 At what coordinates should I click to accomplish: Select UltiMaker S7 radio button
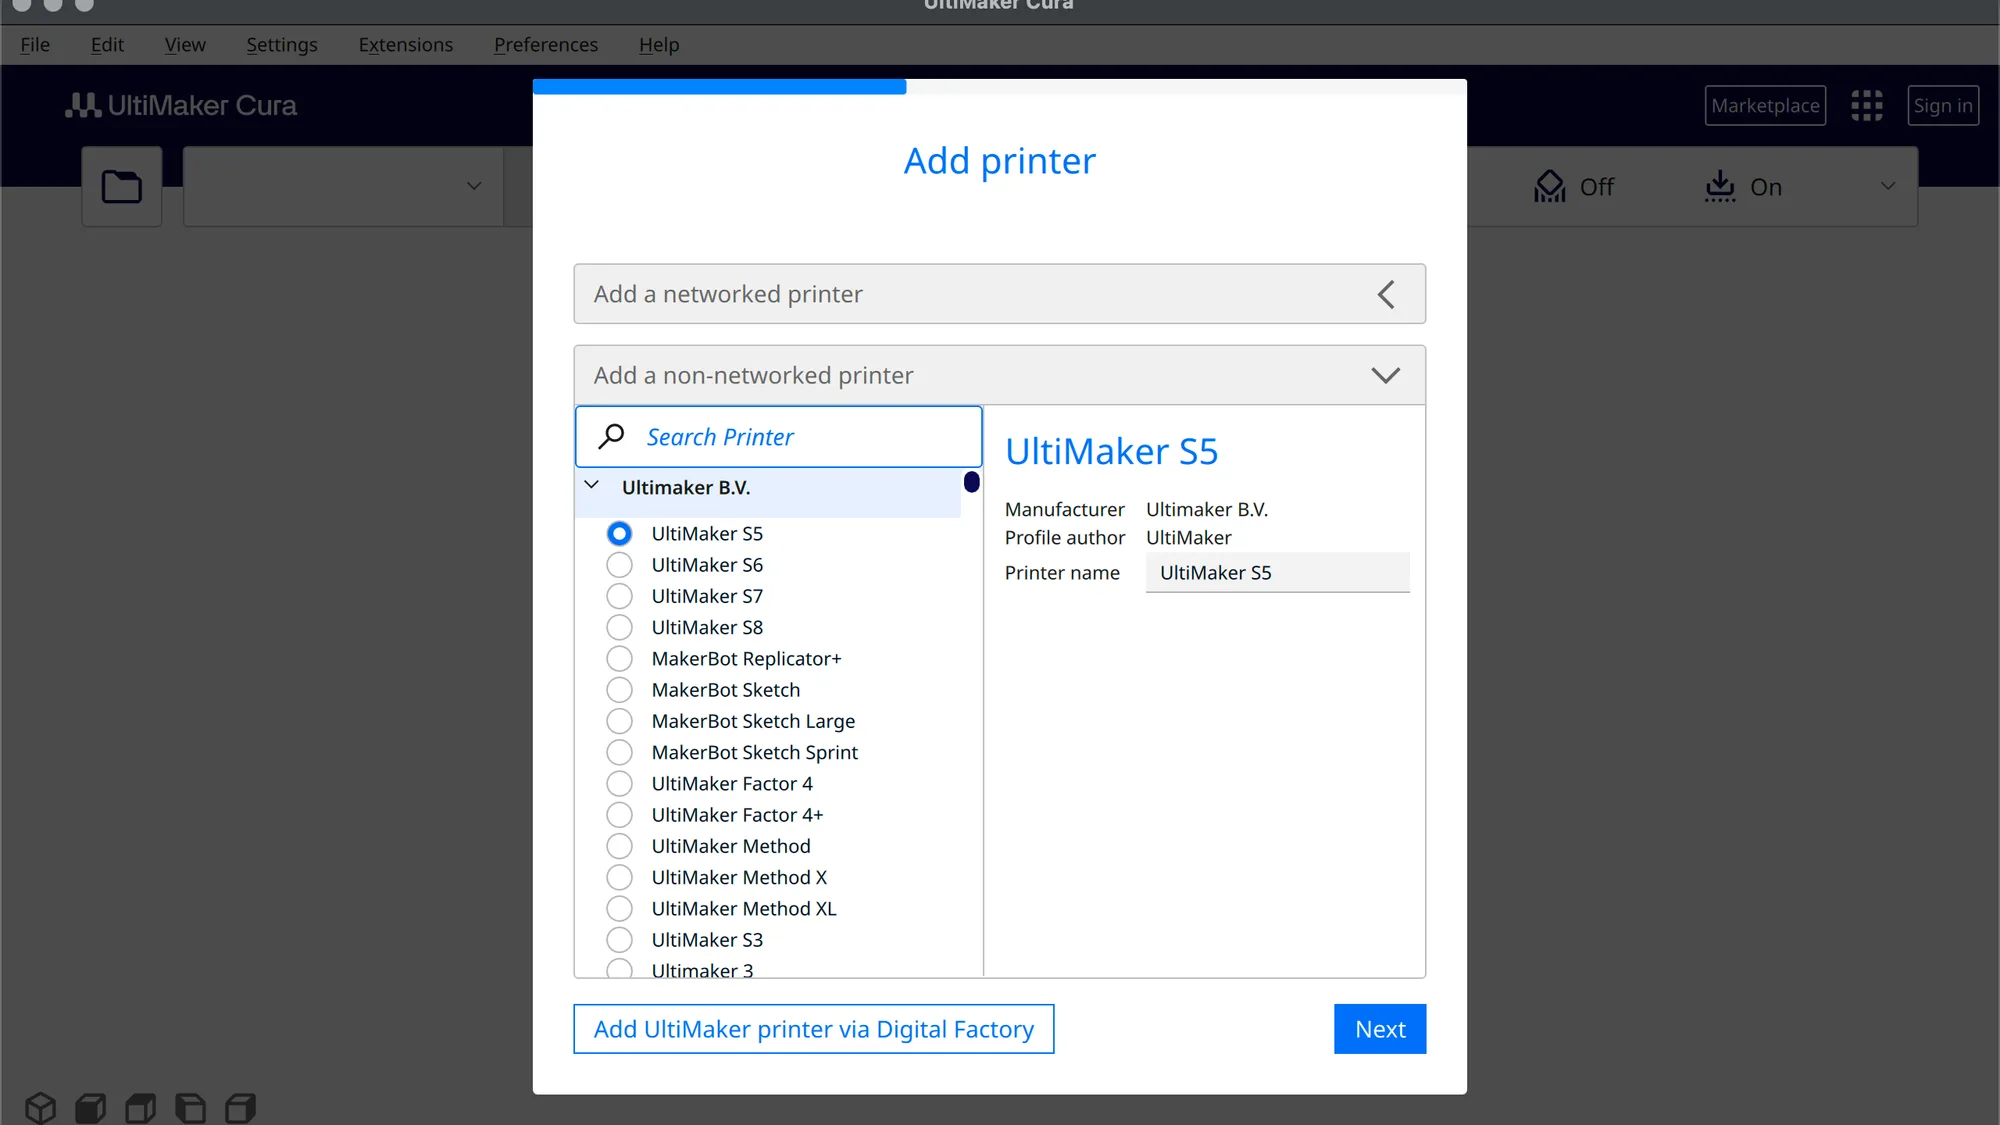point(619,595)
